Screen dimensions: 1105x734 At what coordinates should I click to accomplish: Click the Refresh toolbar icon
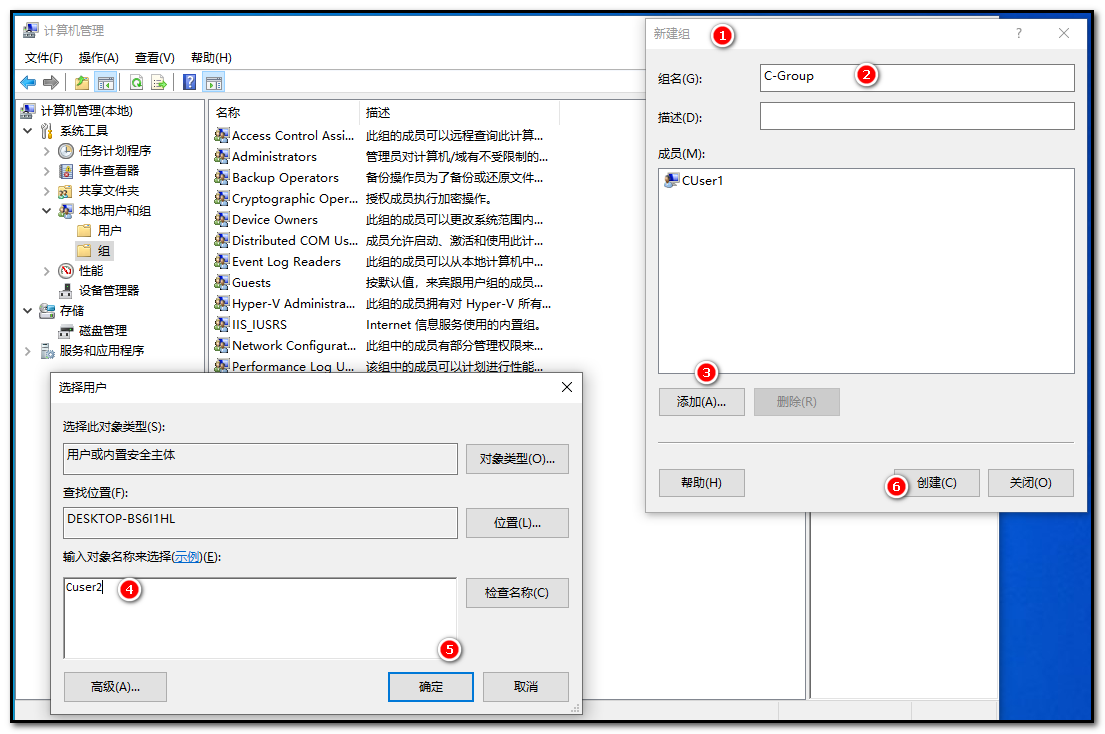tap(136, 82)
